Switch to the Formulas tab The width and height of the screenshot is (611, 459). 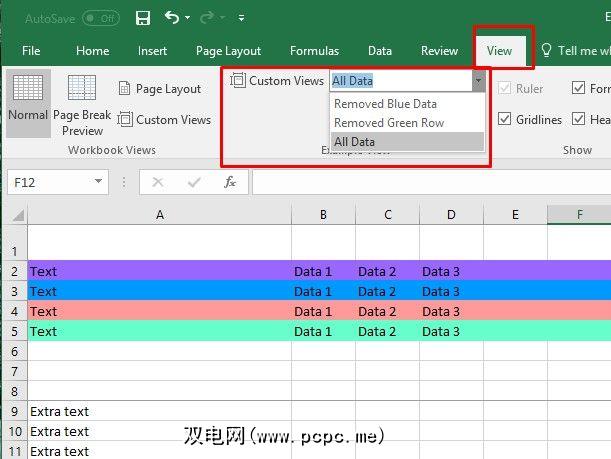click(314, 51)
